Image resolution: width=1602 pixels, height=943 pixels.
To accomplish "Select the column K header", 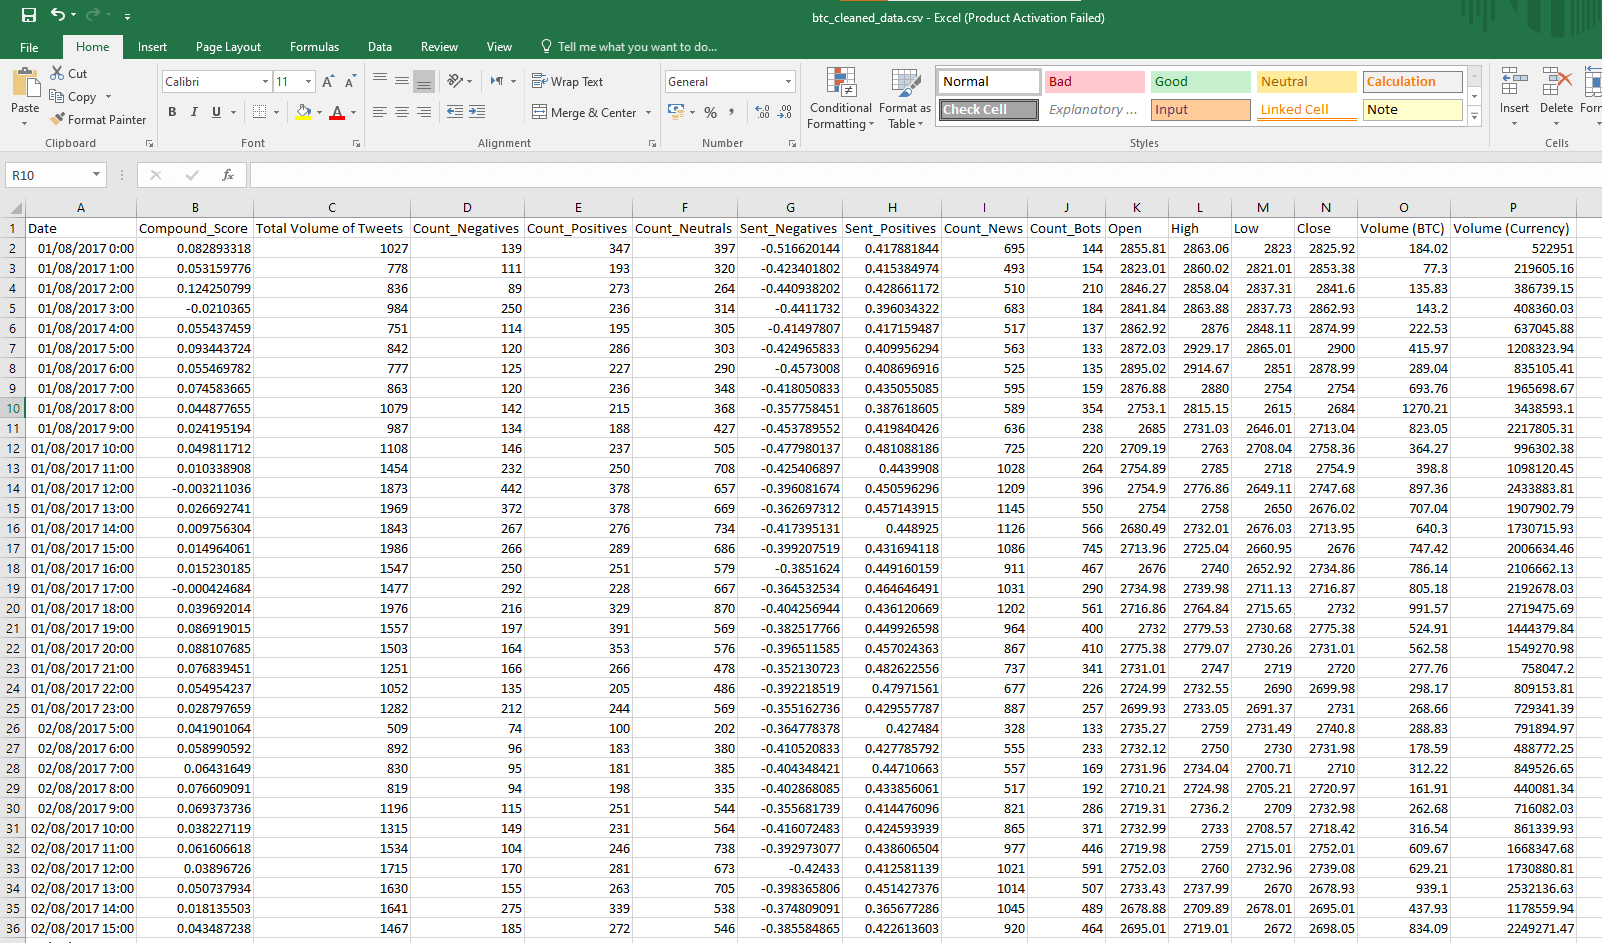I will click(1136, 207).
